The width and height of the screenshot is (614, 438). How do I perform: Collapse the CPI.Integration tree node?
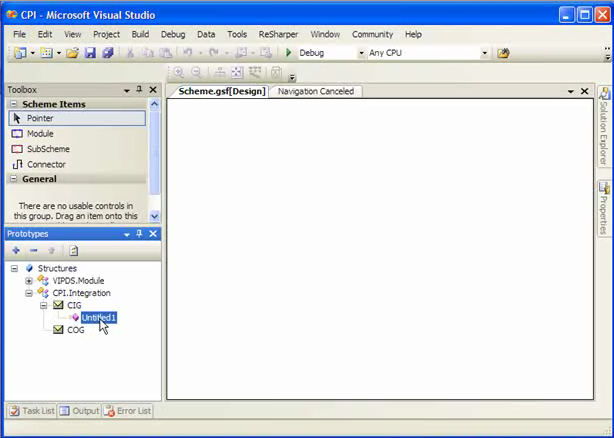[x=29, y=293]
